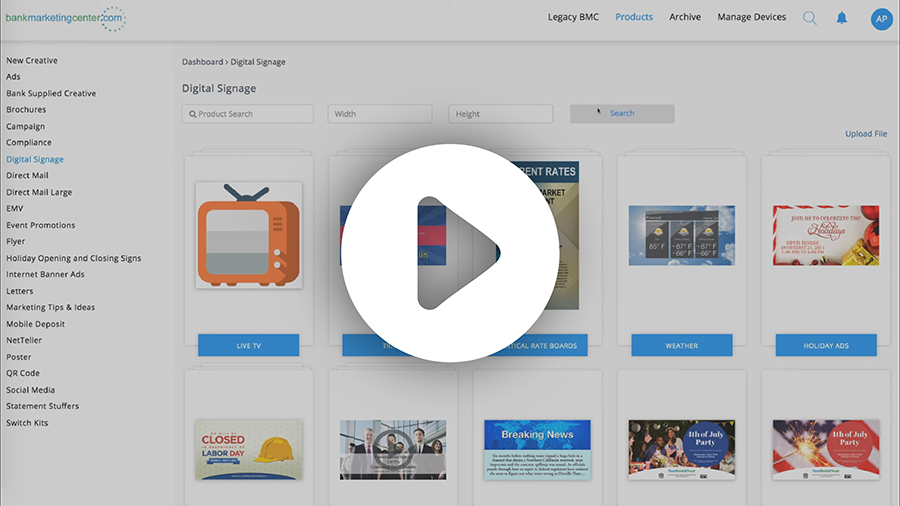900x506 pixels.
Task: Click the HOLIDAY ADS category button
Action: tap(825, 346)
